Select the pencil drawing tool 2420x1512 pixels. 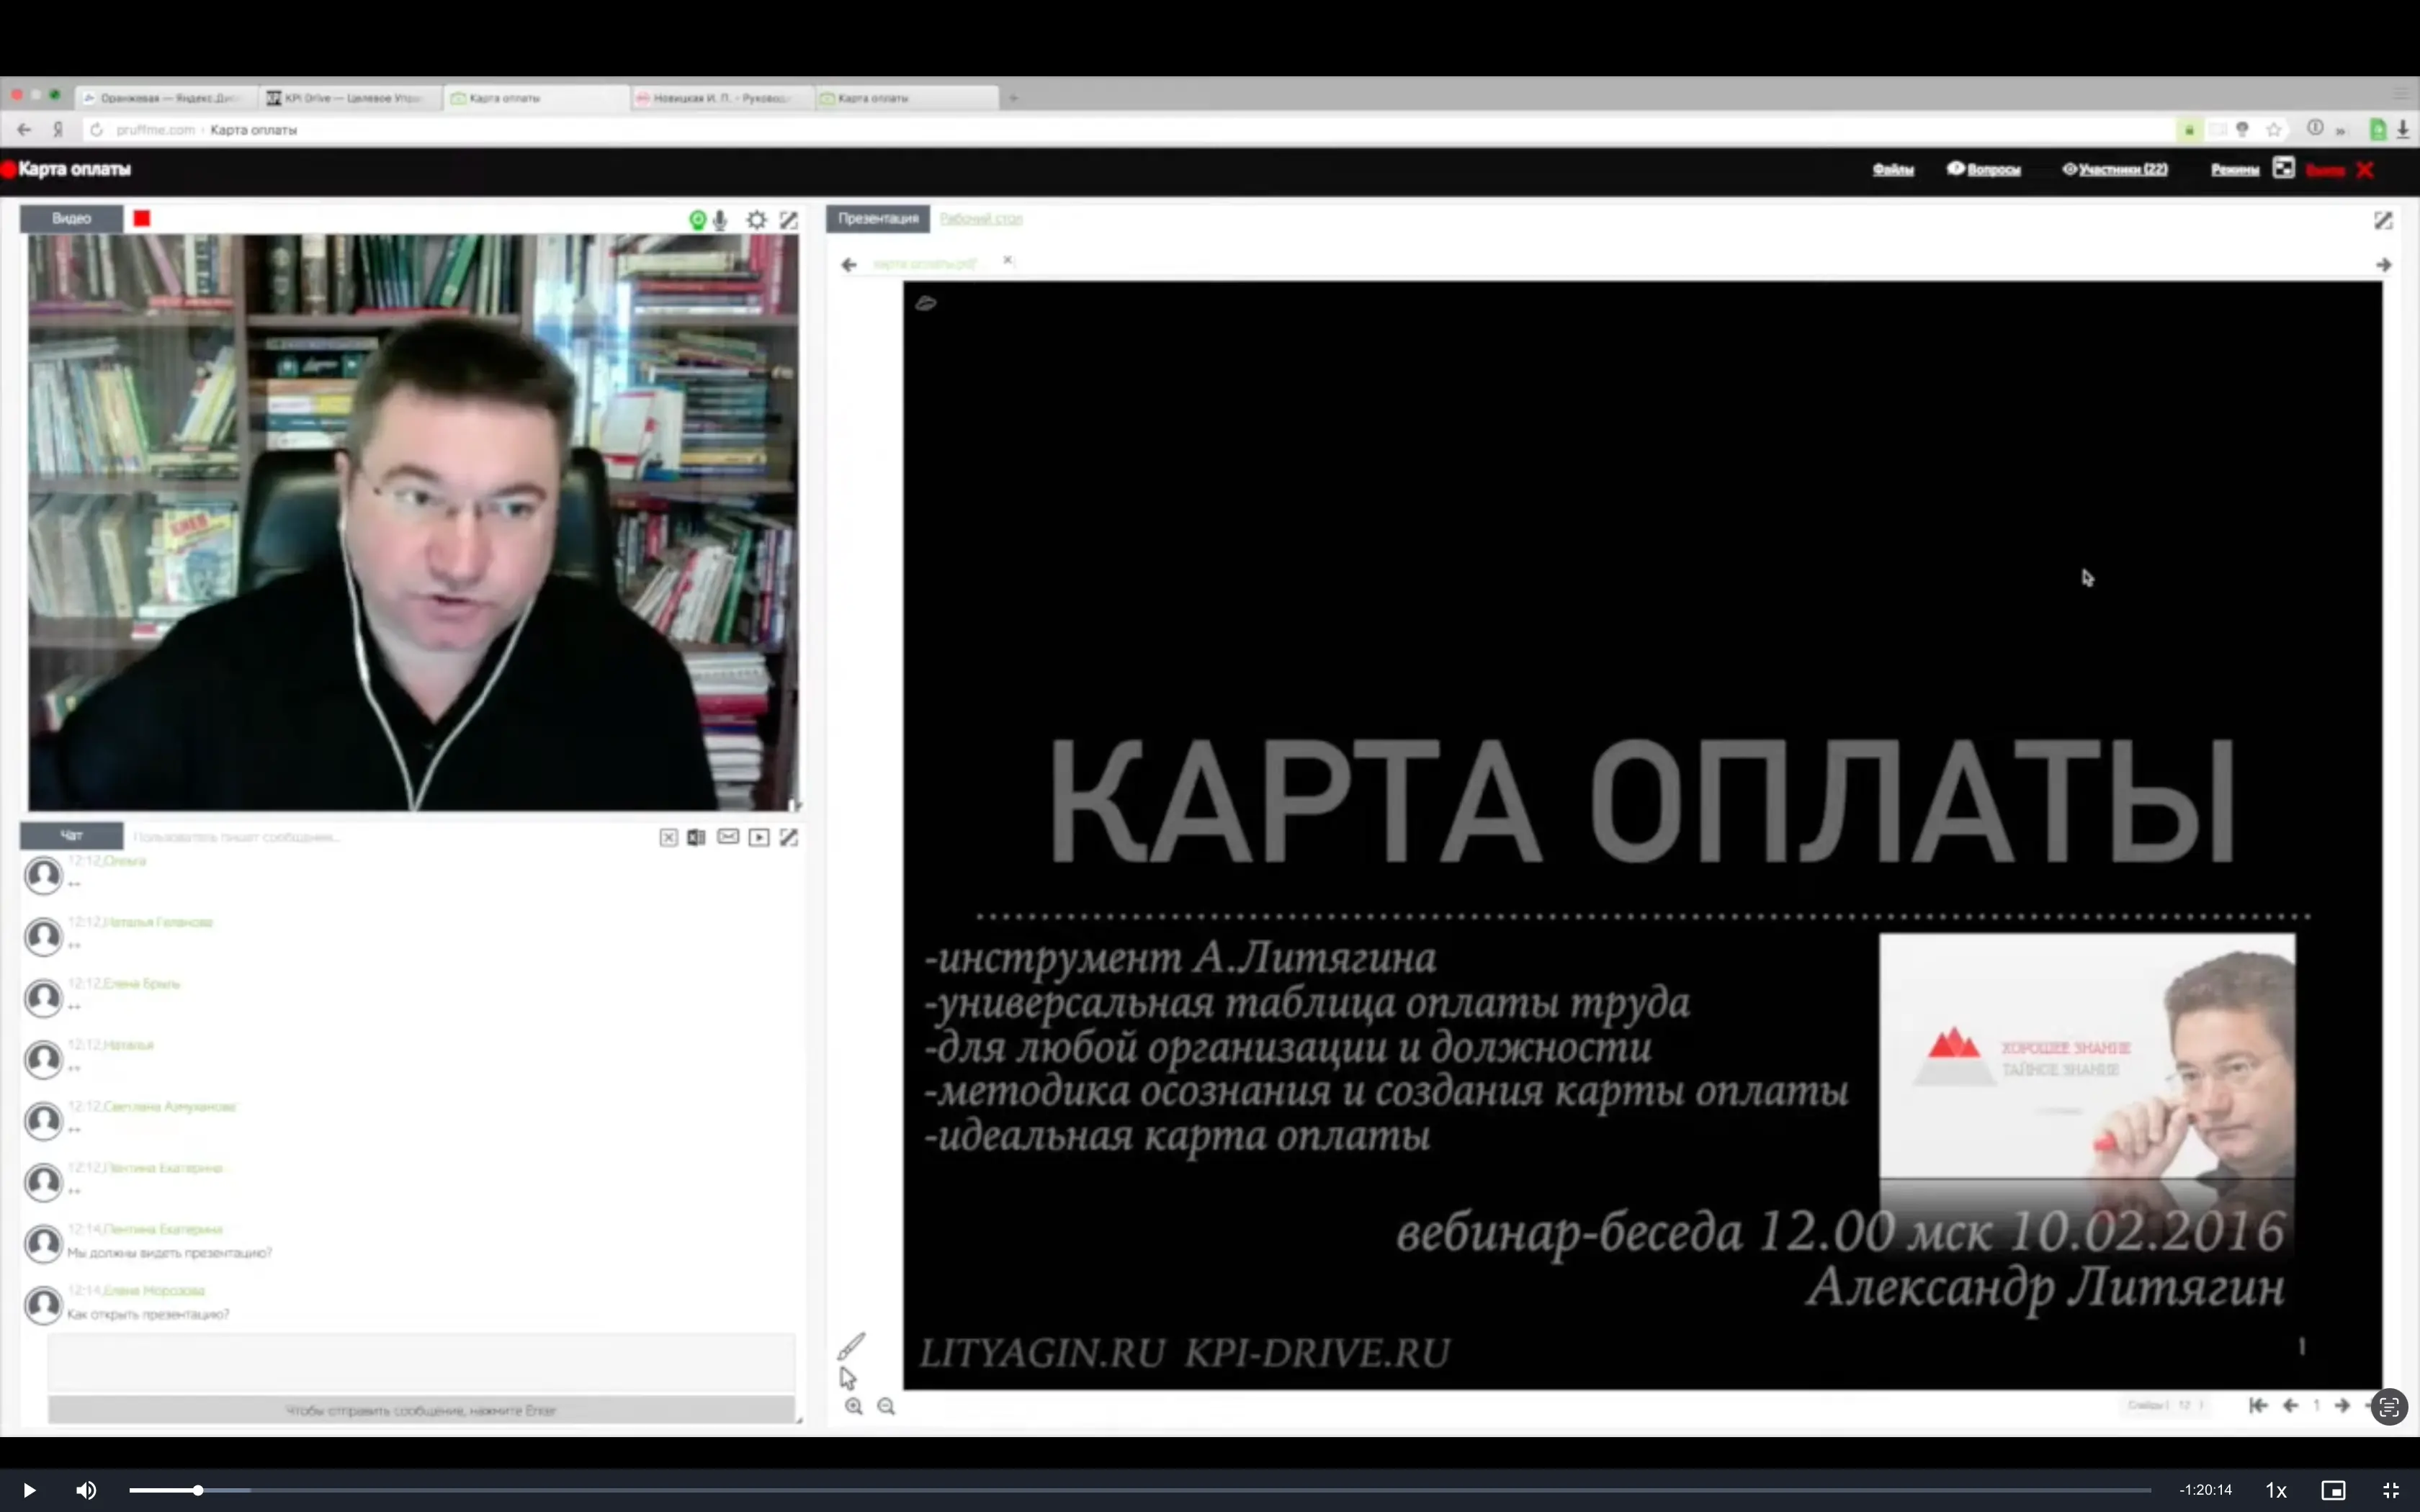click(851, 1346)
